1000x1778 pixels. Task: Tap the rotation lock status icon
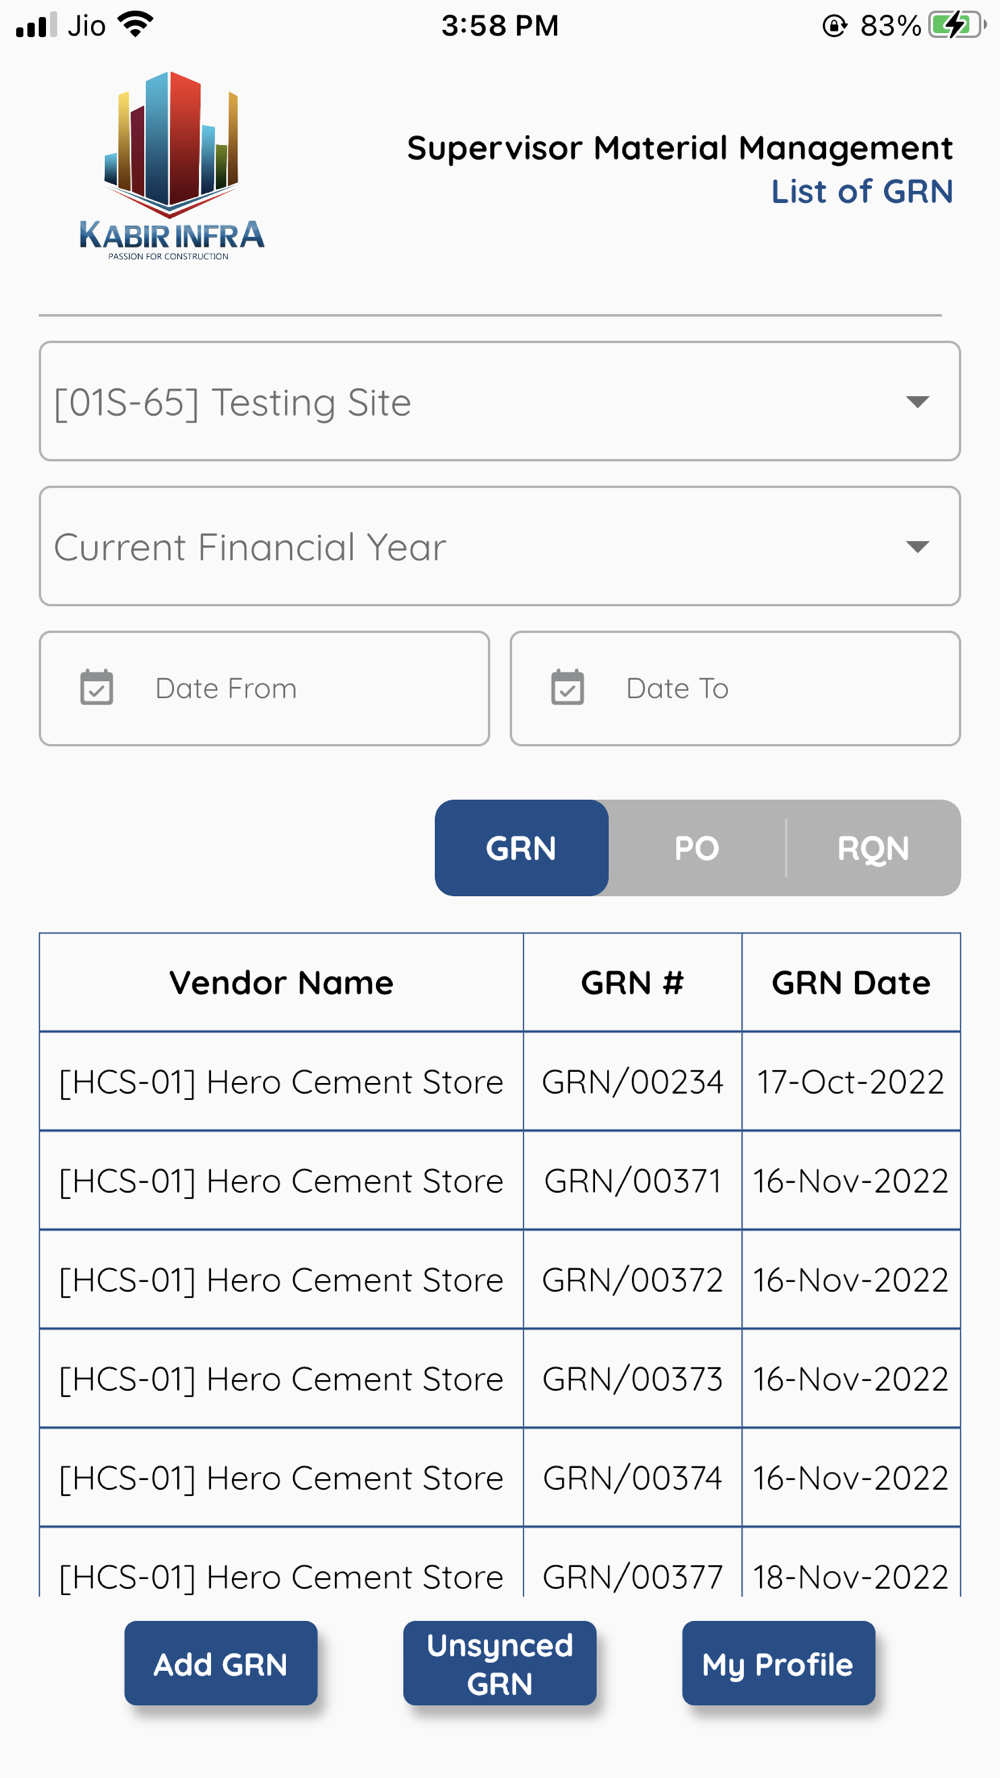coord(835,25)
